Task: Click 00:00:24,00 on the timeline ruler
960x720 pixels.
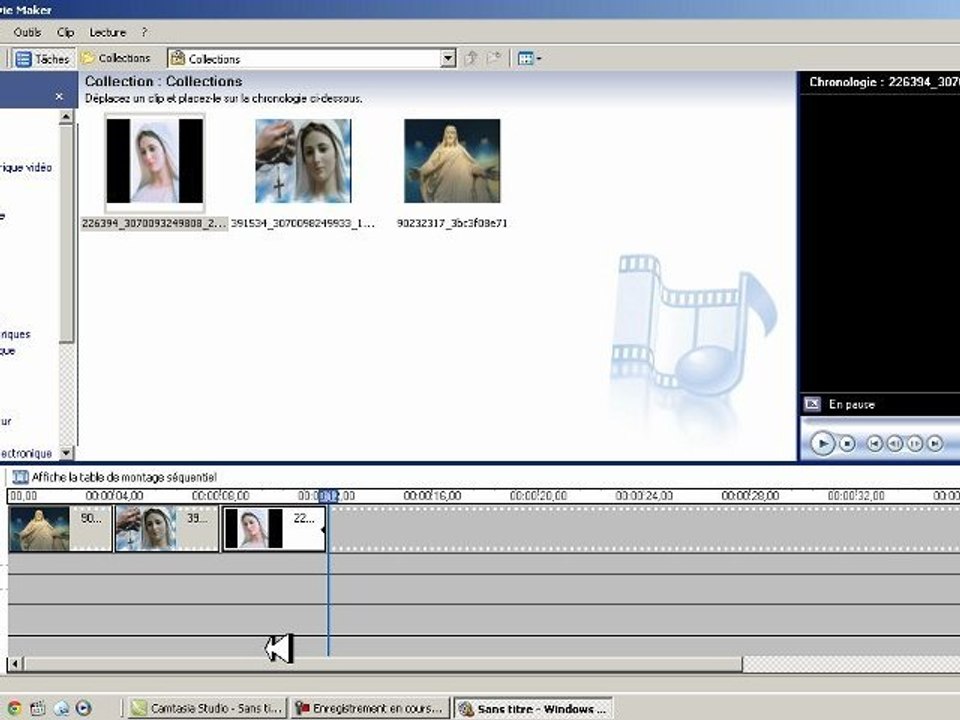Action: [x=644, y=496]
